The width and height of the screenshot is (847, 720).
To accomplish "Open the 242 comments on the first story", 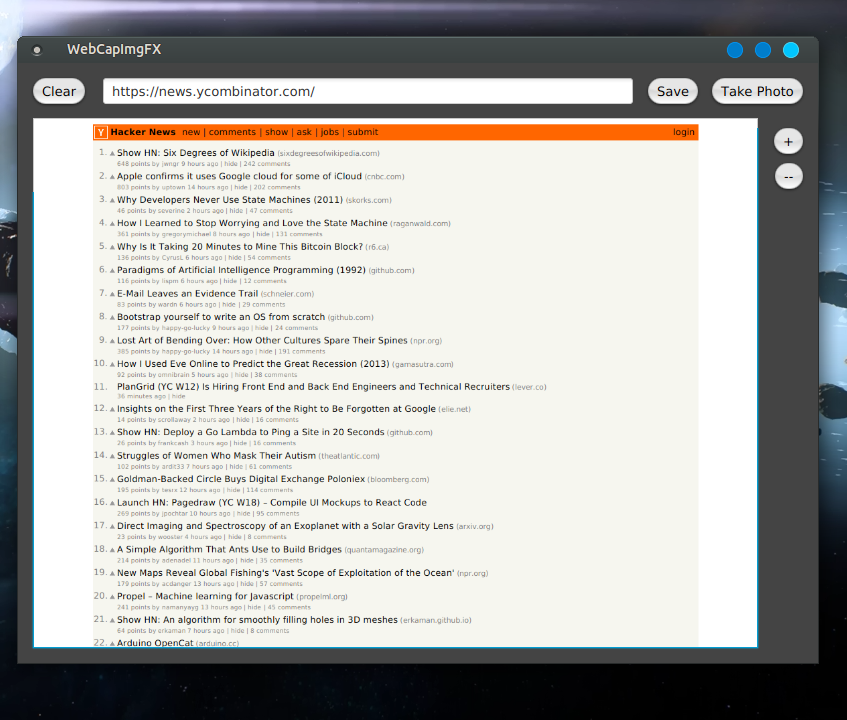I will coord(267,163).
